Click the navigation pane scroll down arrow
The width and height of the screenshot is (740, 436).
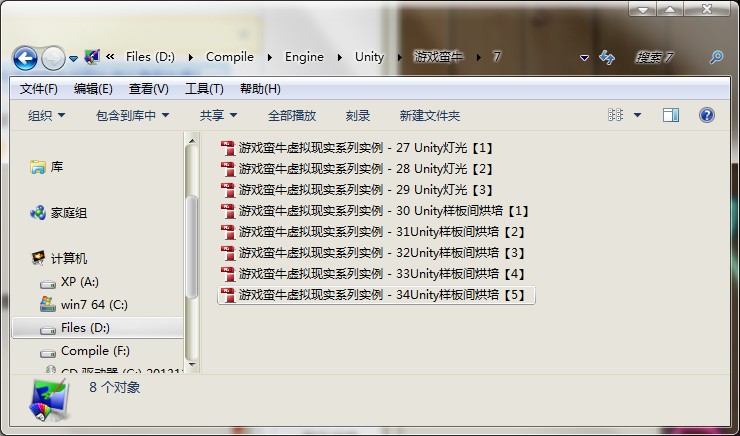click(192, 364)
